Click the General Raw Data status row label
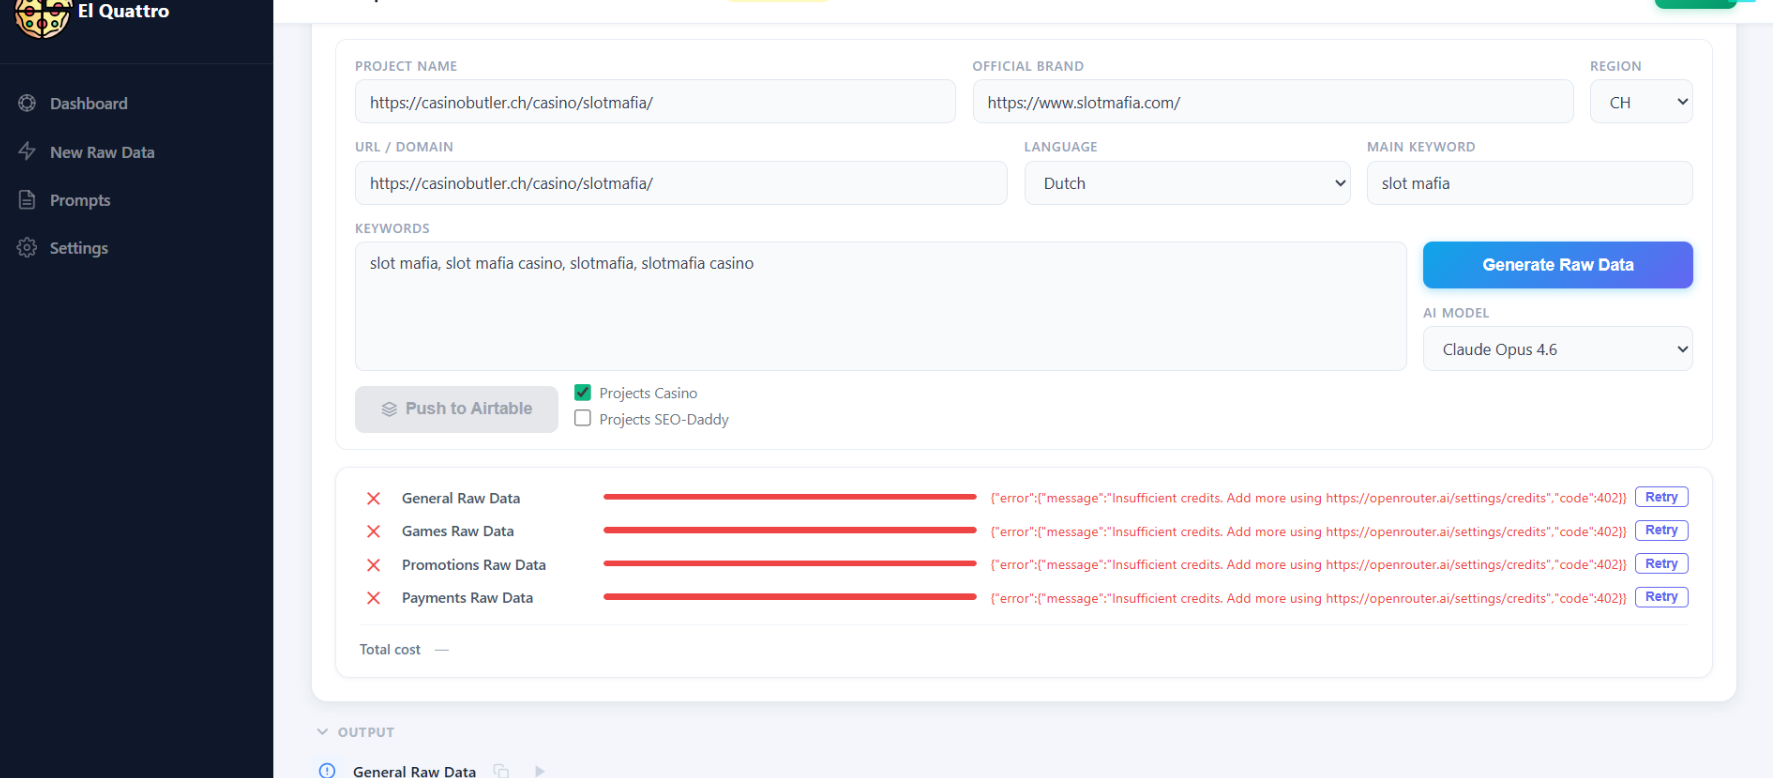 point(461,498)
